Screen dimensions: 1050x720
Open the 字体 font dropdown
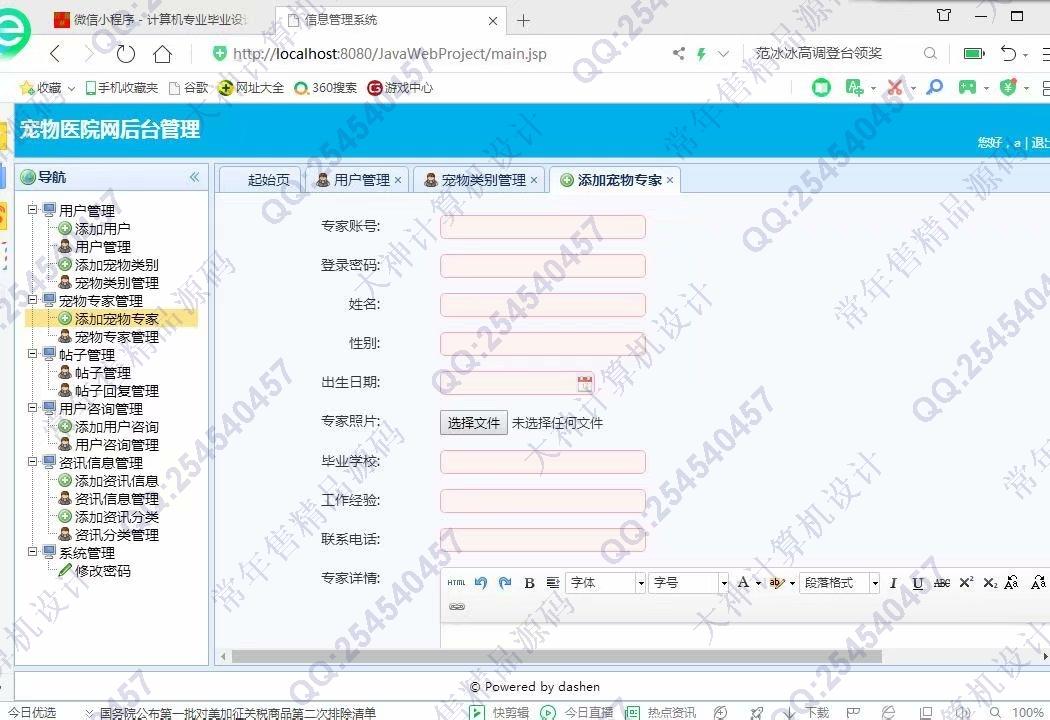point(606,583)
